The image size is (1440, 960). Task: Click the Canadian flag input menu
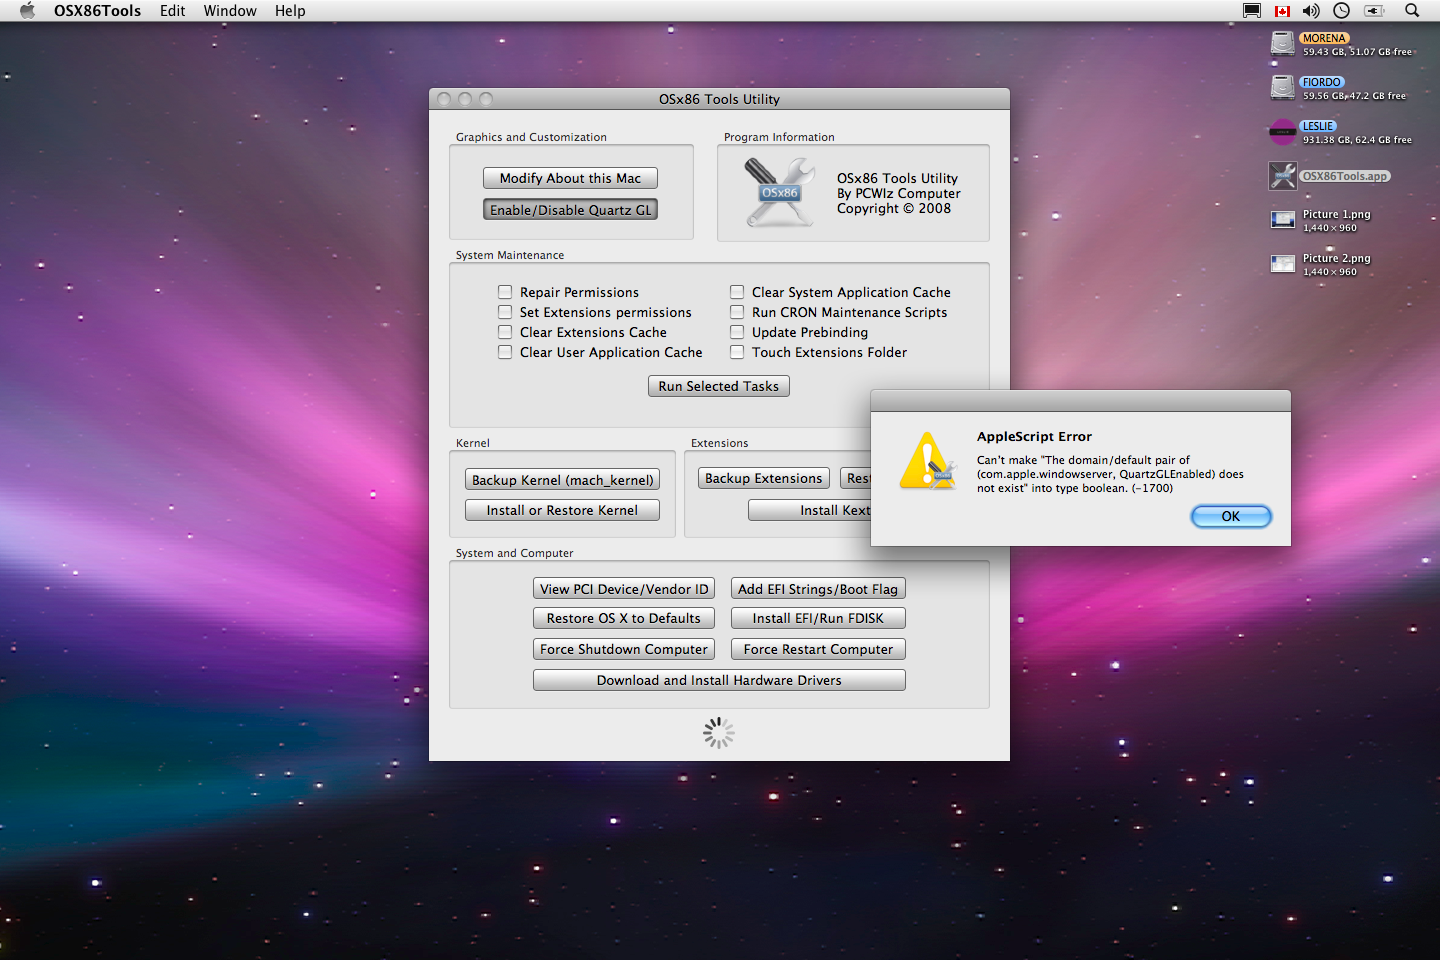pyautogui.click(x=1282, y=11)
